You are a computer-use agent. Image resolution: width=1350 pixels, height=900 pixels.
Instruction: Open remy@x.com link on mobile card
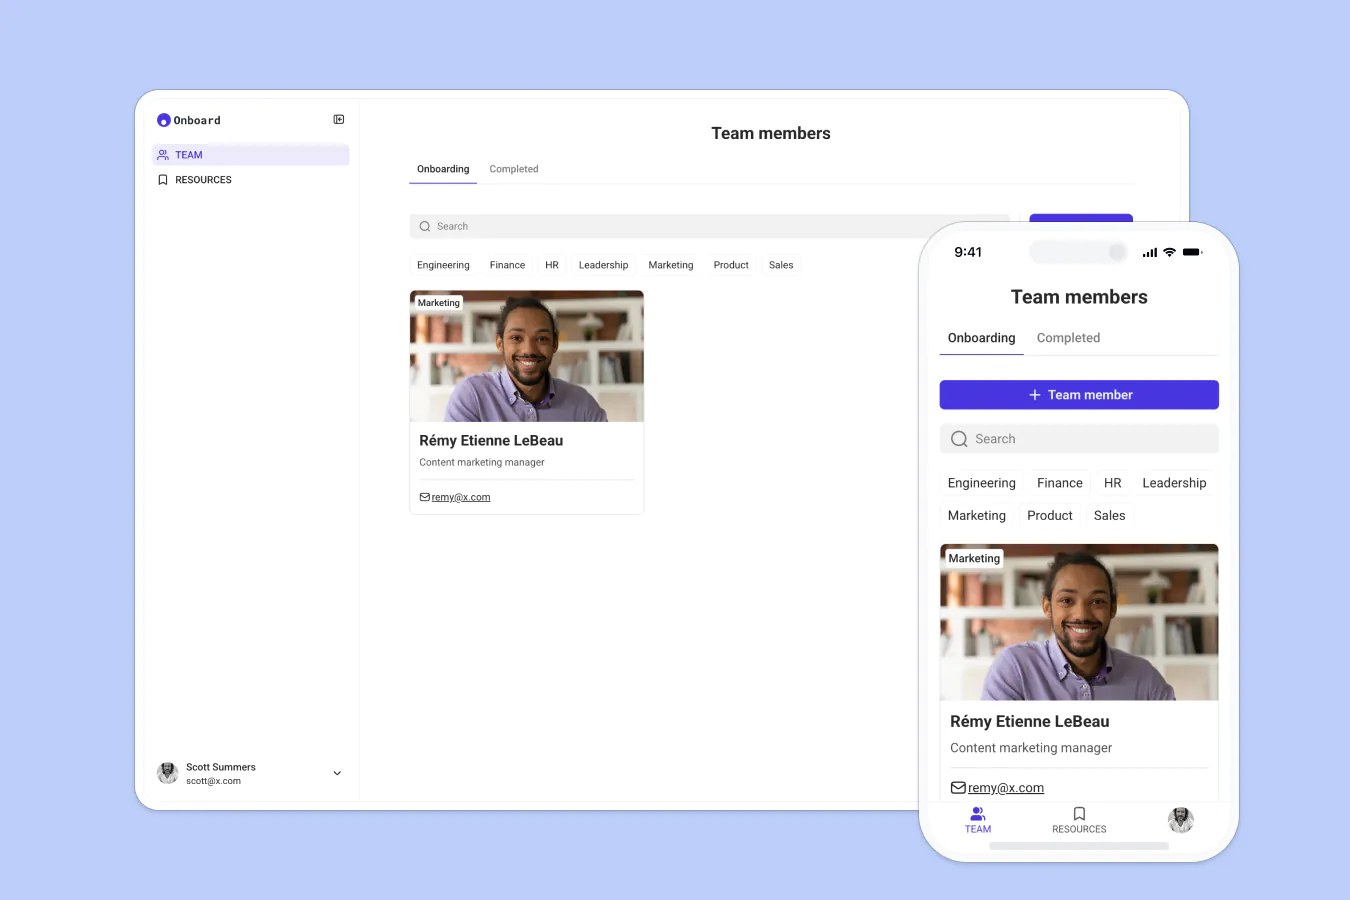point(1006,788)
